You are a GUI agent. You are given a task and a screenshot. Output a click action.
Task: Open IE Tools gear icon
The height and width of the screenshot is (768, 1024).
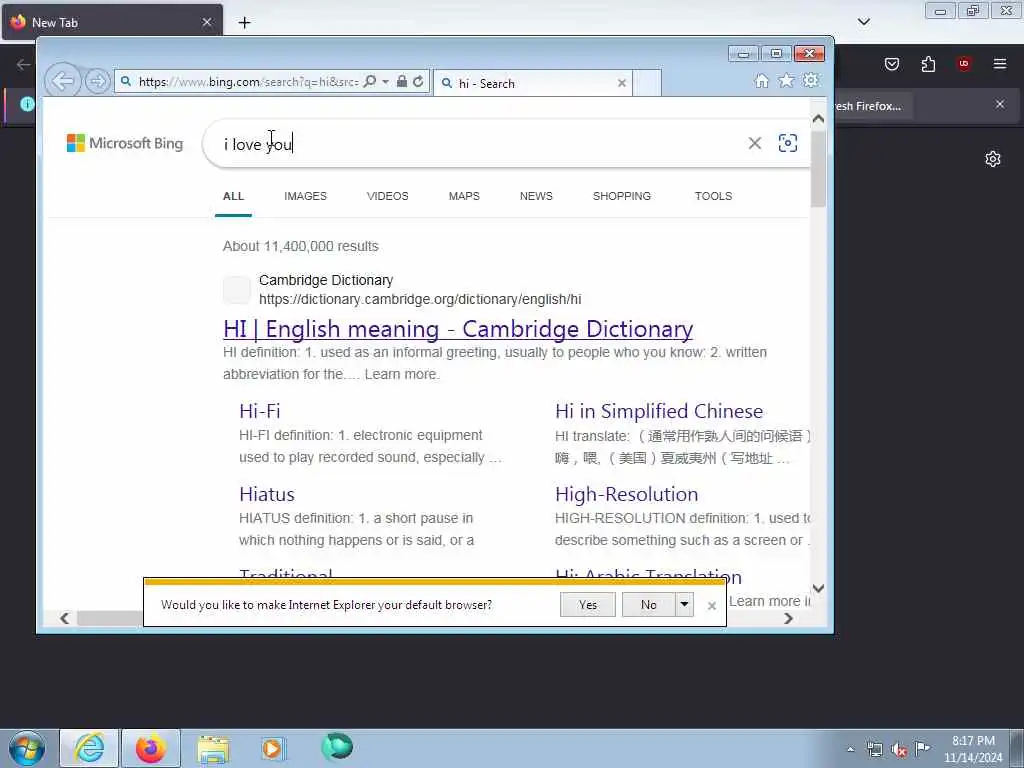click(x=810, y=80)
